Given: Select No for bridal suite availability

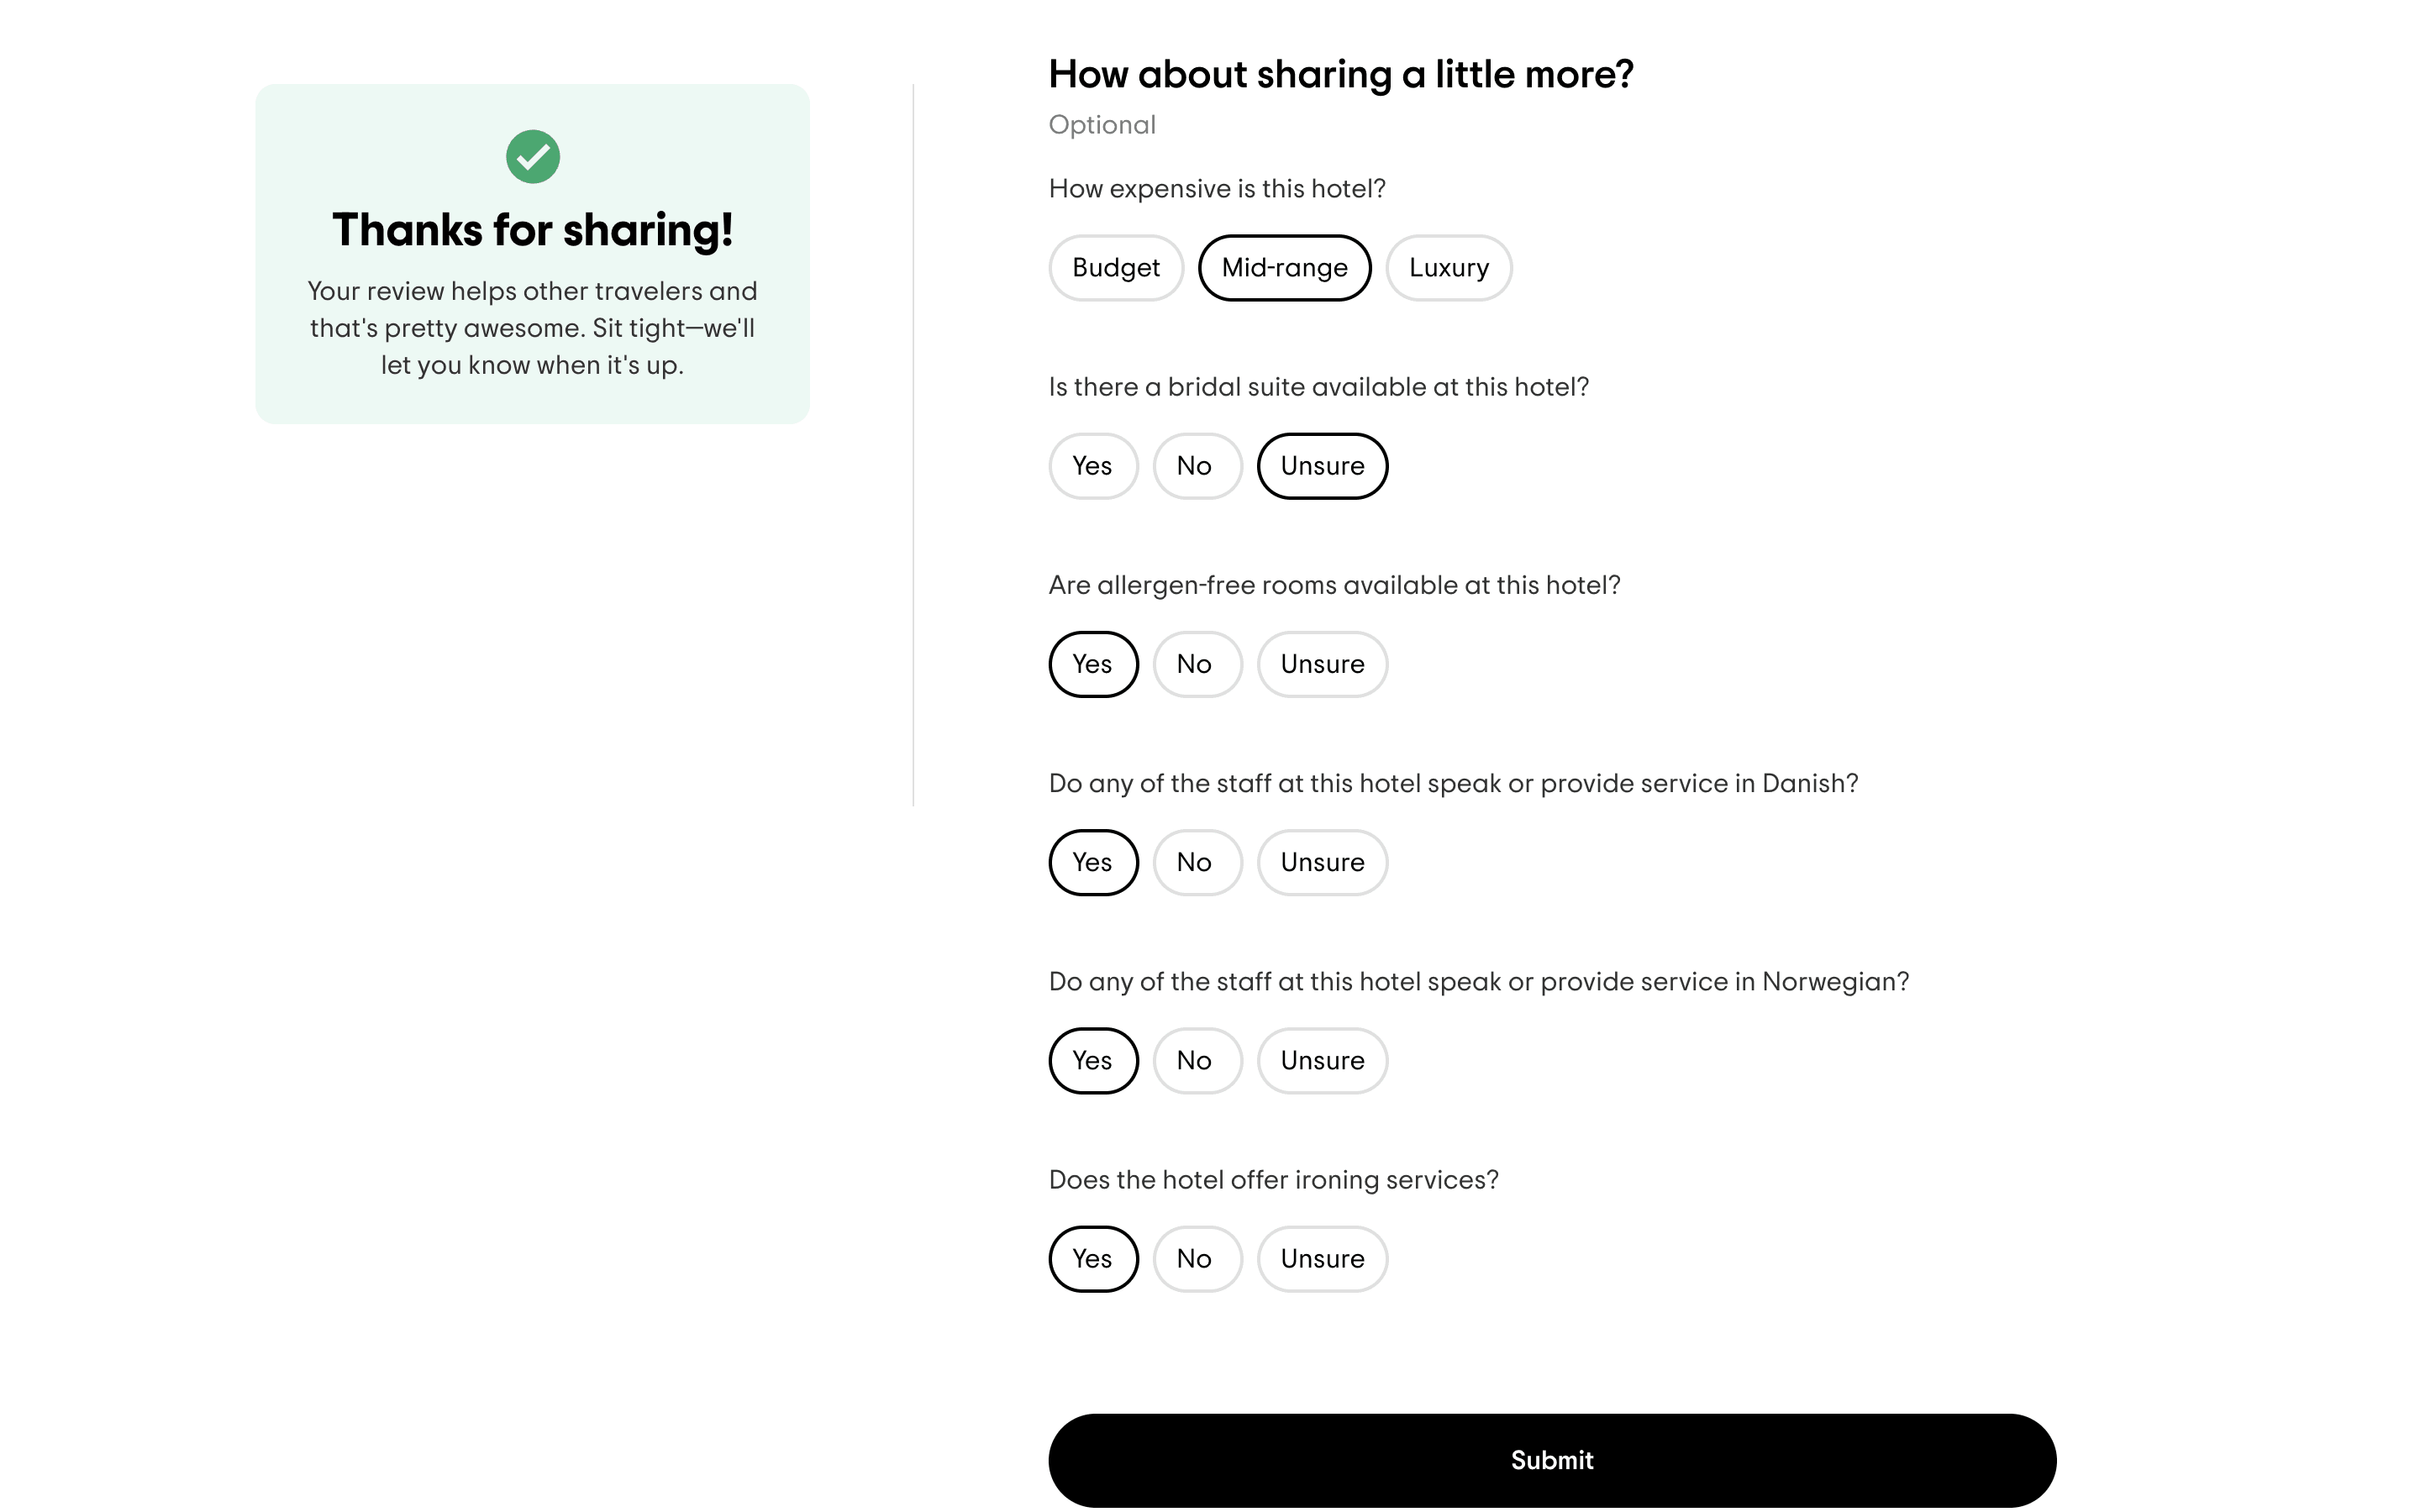Looking at the screenshot, I should pyautogui.click(x=1196, y=466).
